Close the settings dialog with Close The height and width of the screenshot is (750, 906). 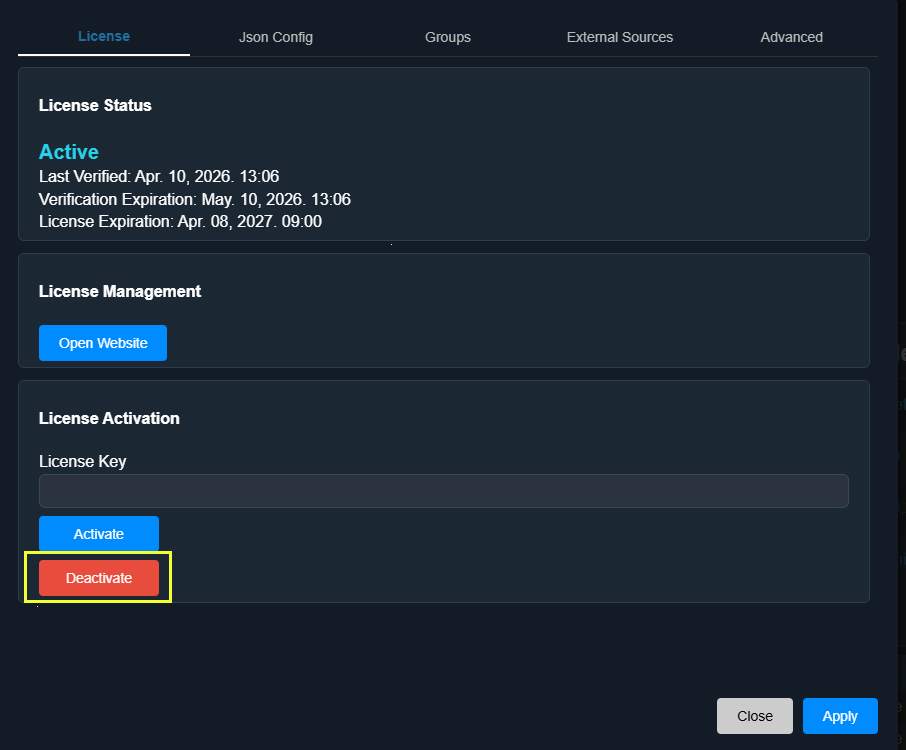click(x=754, y=716)
